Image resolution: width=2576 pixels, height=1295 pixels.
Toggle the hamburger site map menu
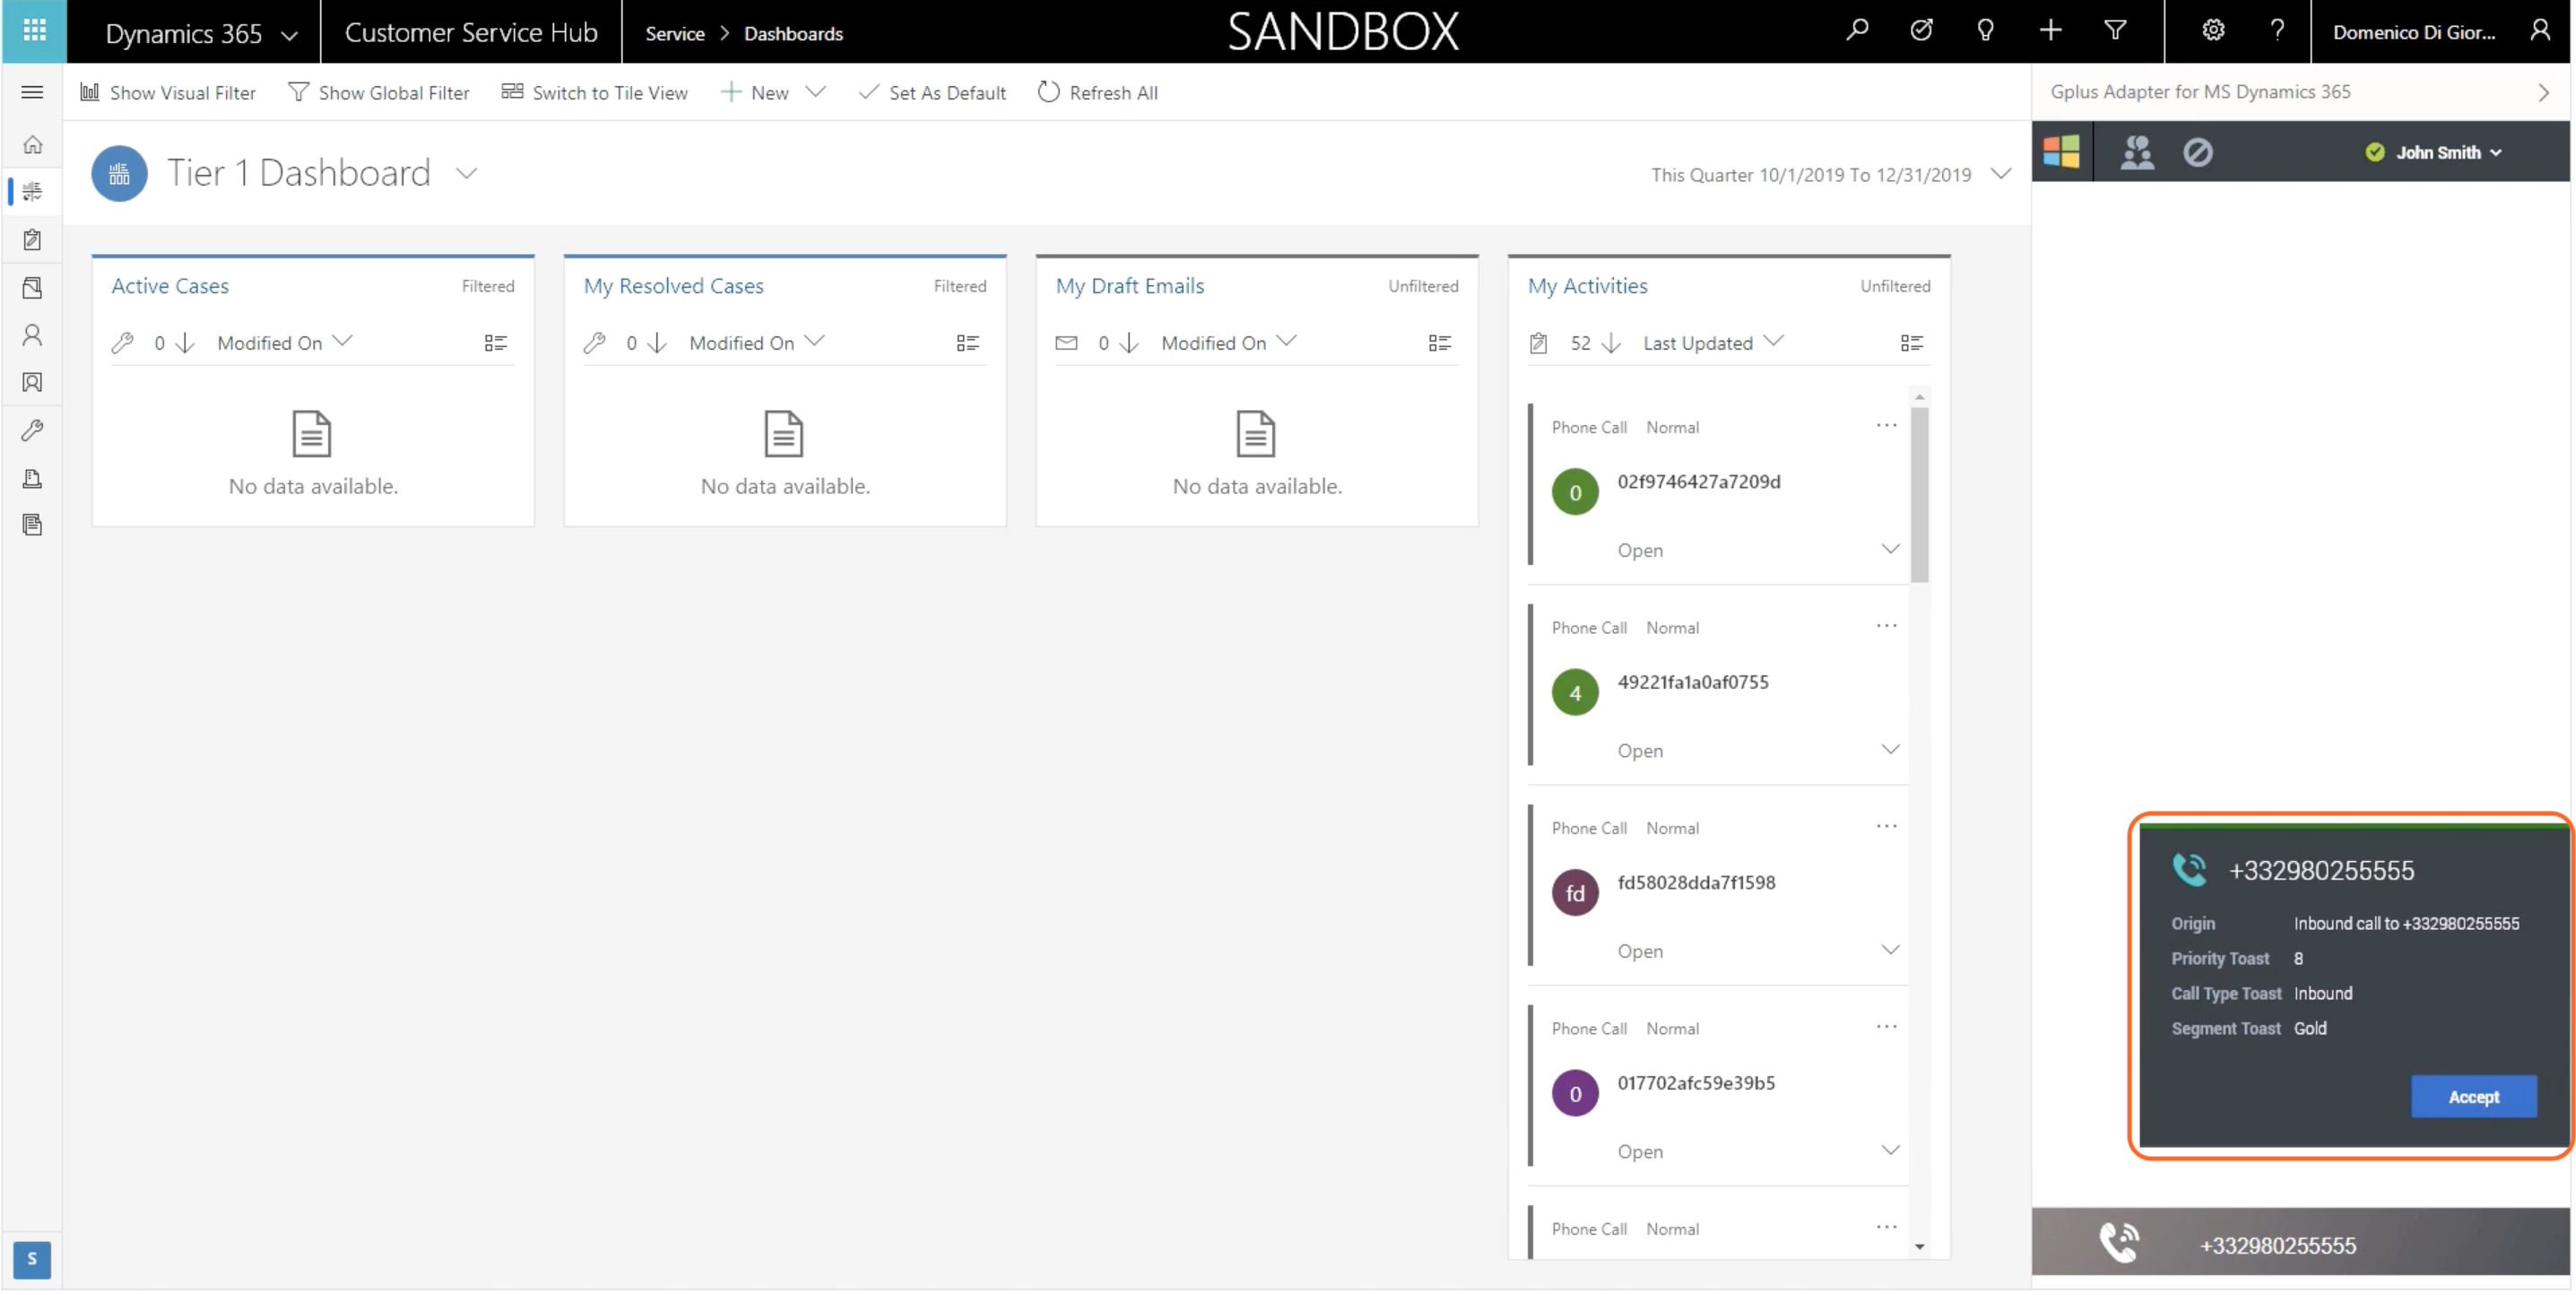[32, 92]
